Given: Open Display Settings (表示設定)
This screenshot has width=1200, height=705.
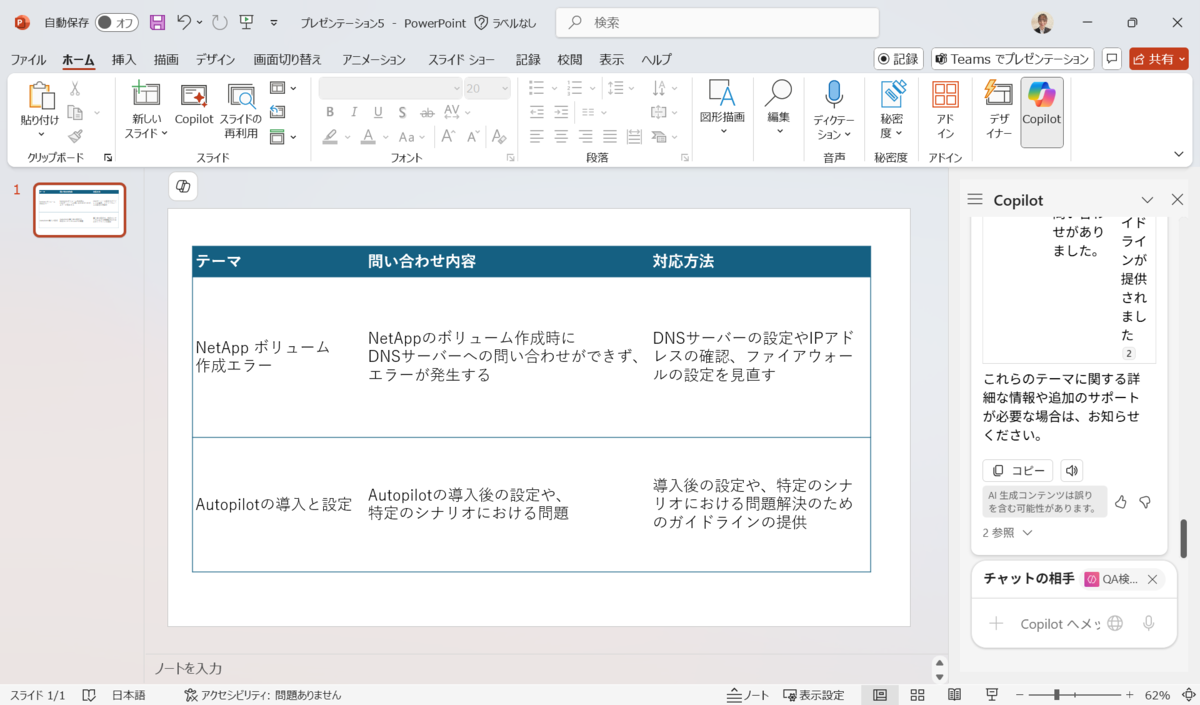Looking at the screenshot, I should (x=813, y=695).
